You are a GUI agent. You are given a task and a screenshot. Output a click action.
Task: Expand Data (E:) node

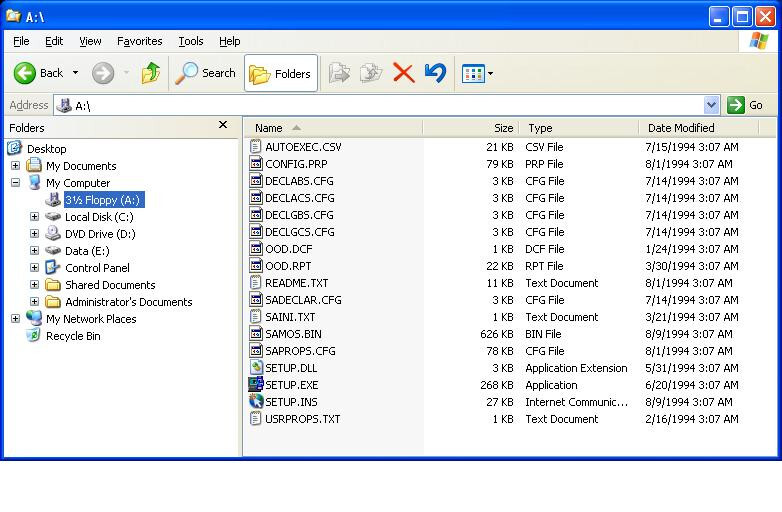[34, 250]
